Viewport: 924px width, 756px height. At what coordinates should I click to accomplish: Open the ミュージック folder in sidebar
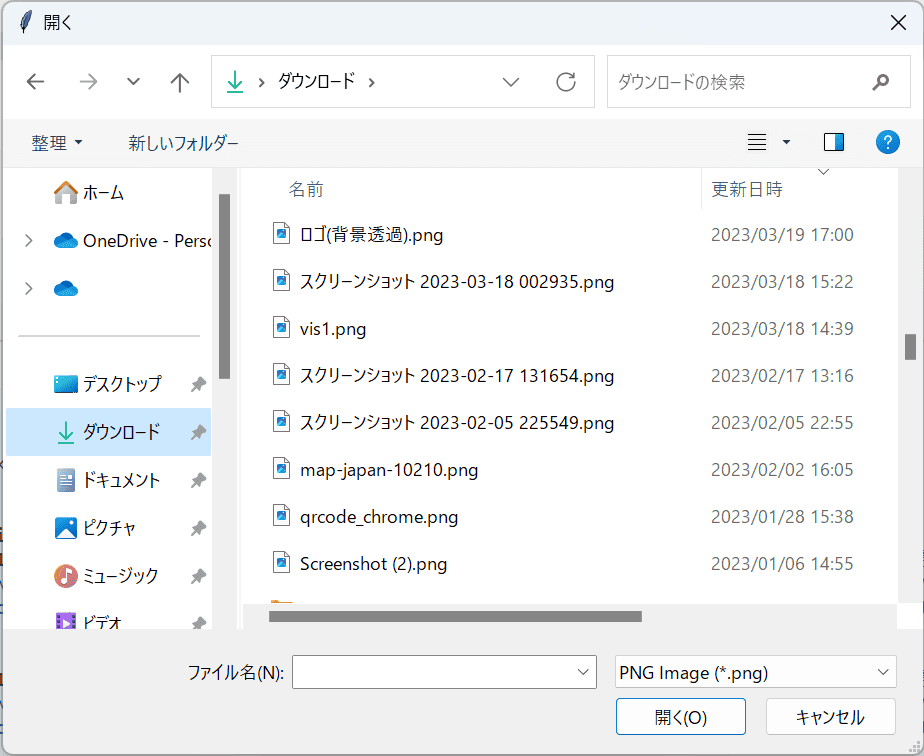tap(120, 576)
